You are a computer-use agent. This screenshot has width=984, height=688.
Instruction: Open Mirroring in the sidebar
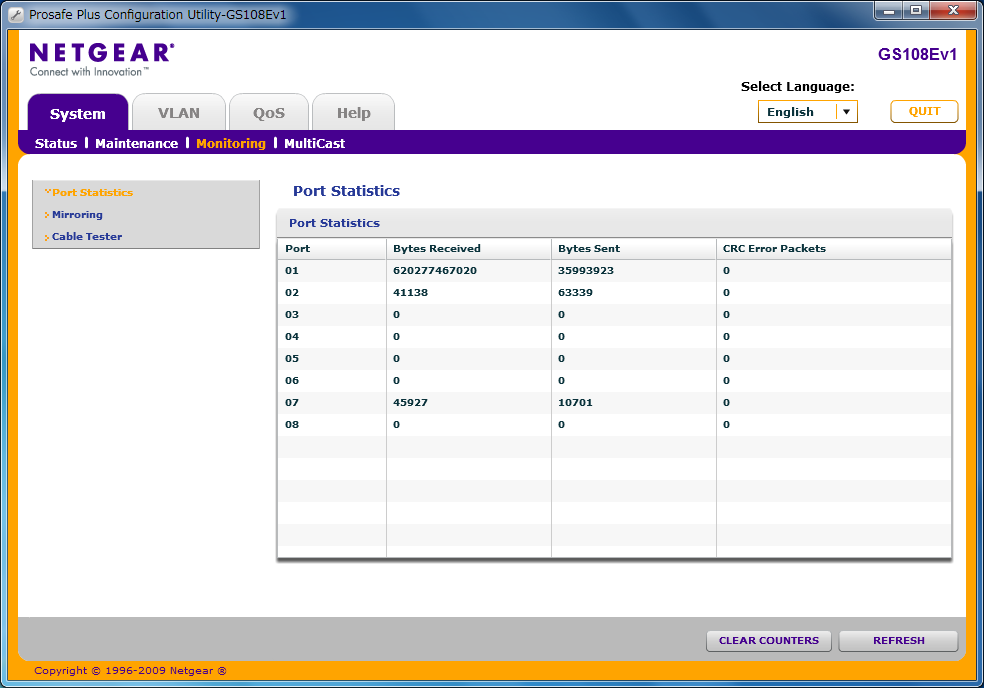tap(77, 215)
